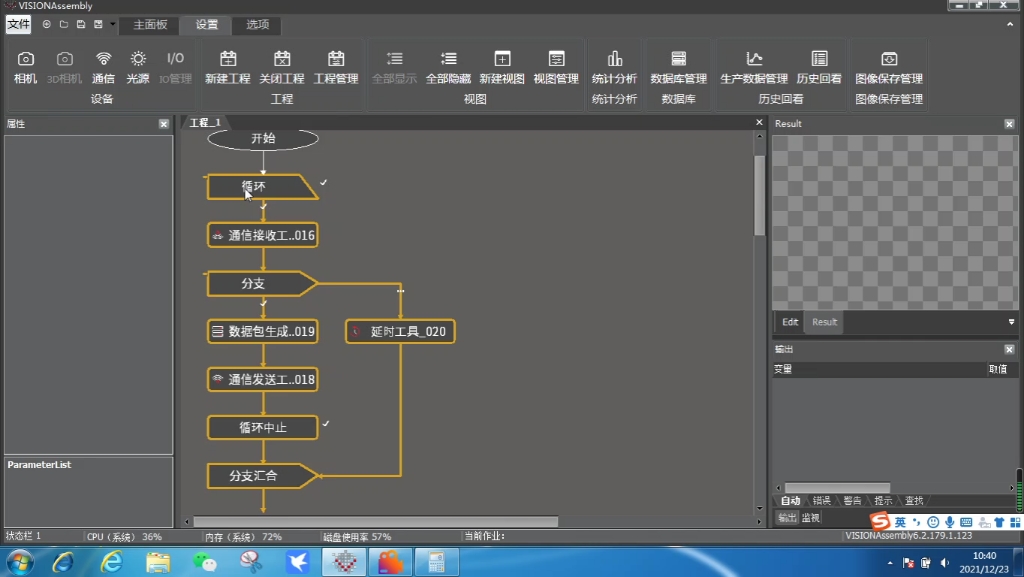Viewport: 1024px width, 577px height.
Task: Click the flowchart horizontal scrollbar thumb
Action: click(376, 522)
